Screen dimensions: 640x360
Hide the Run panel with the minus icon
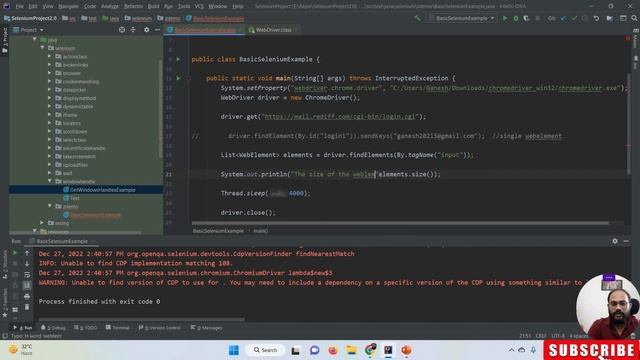tap(626, 241)
